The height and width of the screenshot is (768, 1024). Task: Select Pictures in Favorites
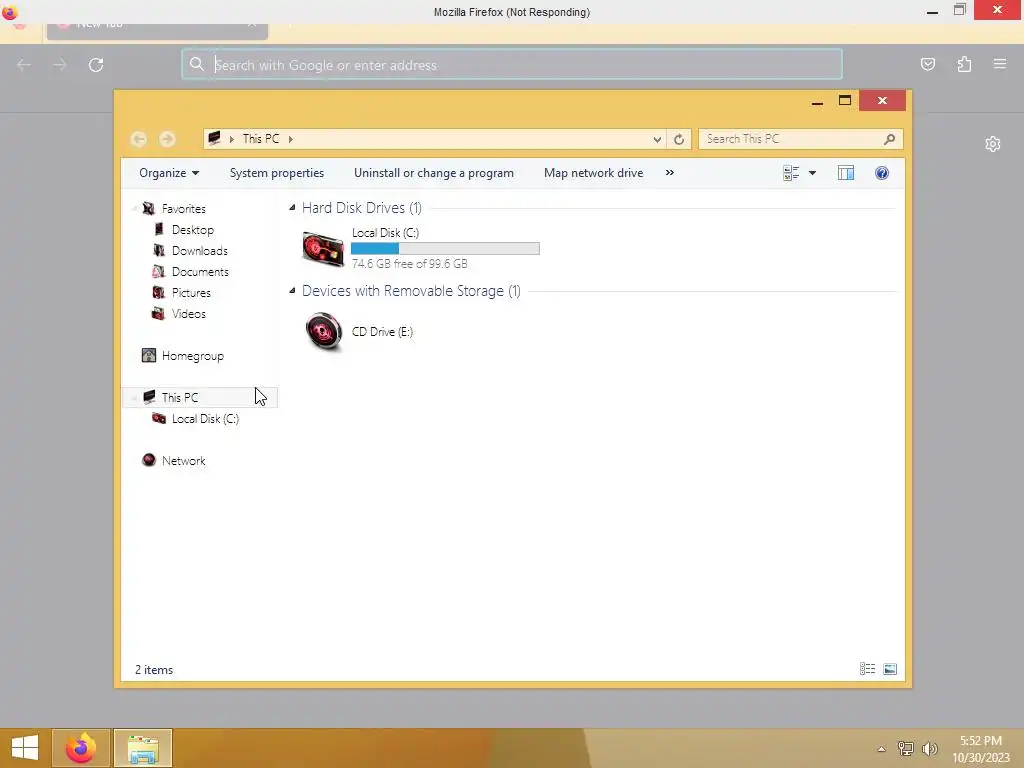pos(191,293)
